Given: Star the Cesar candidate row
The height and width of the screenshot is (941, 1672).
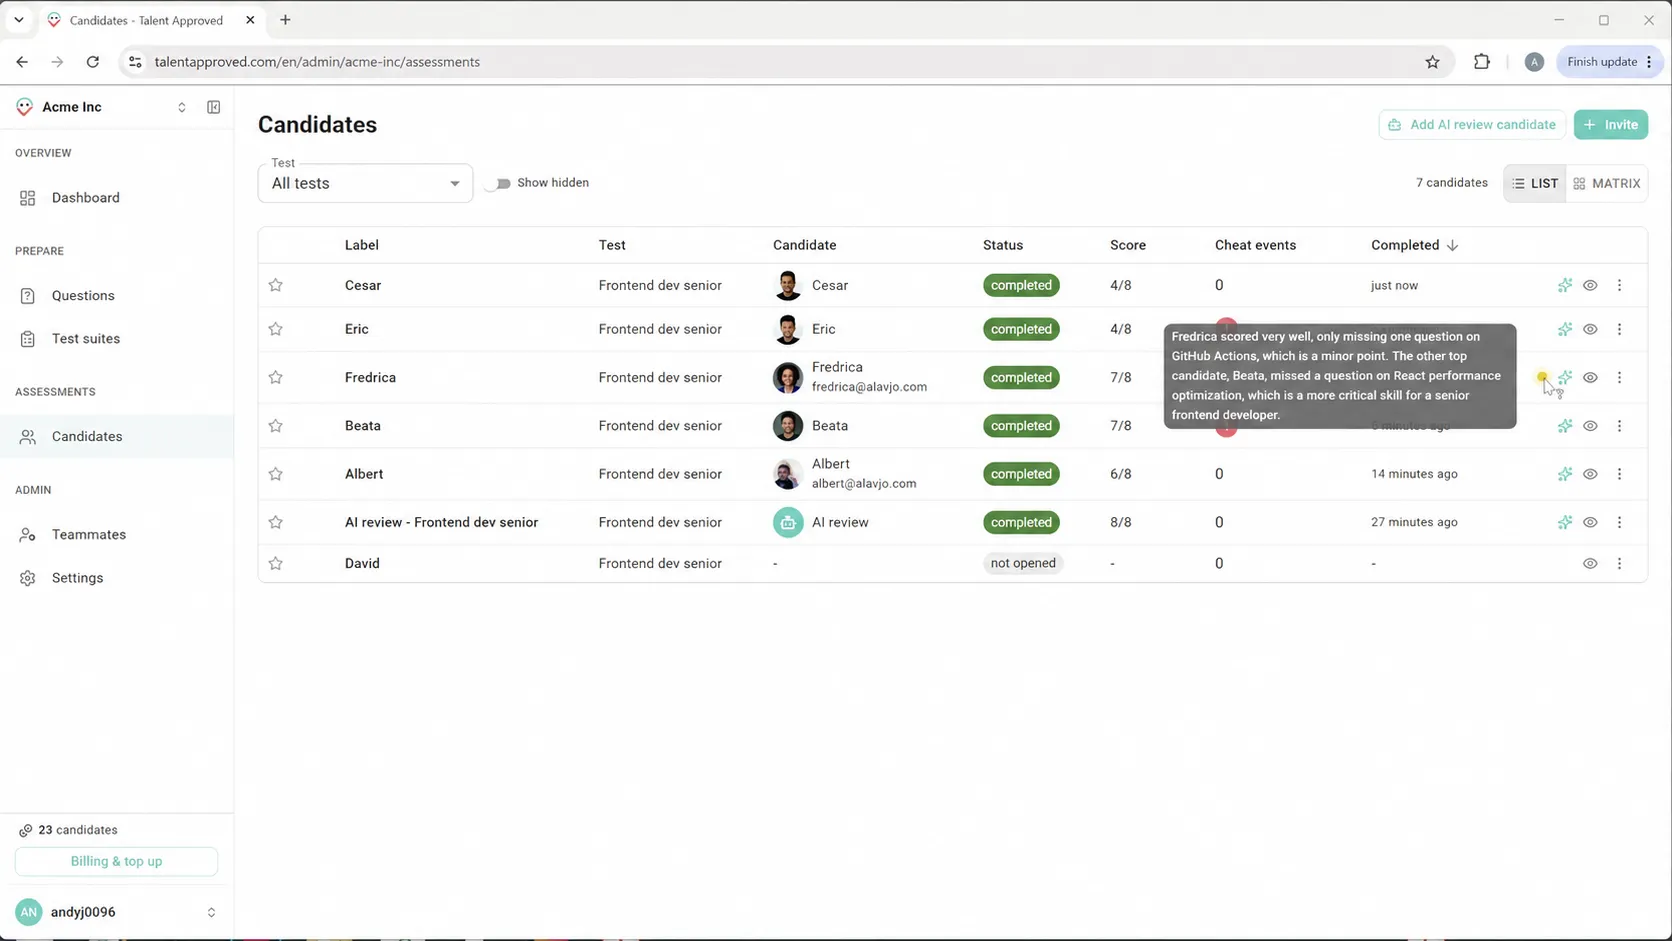Looking at the screenshot, I should 276,285.
